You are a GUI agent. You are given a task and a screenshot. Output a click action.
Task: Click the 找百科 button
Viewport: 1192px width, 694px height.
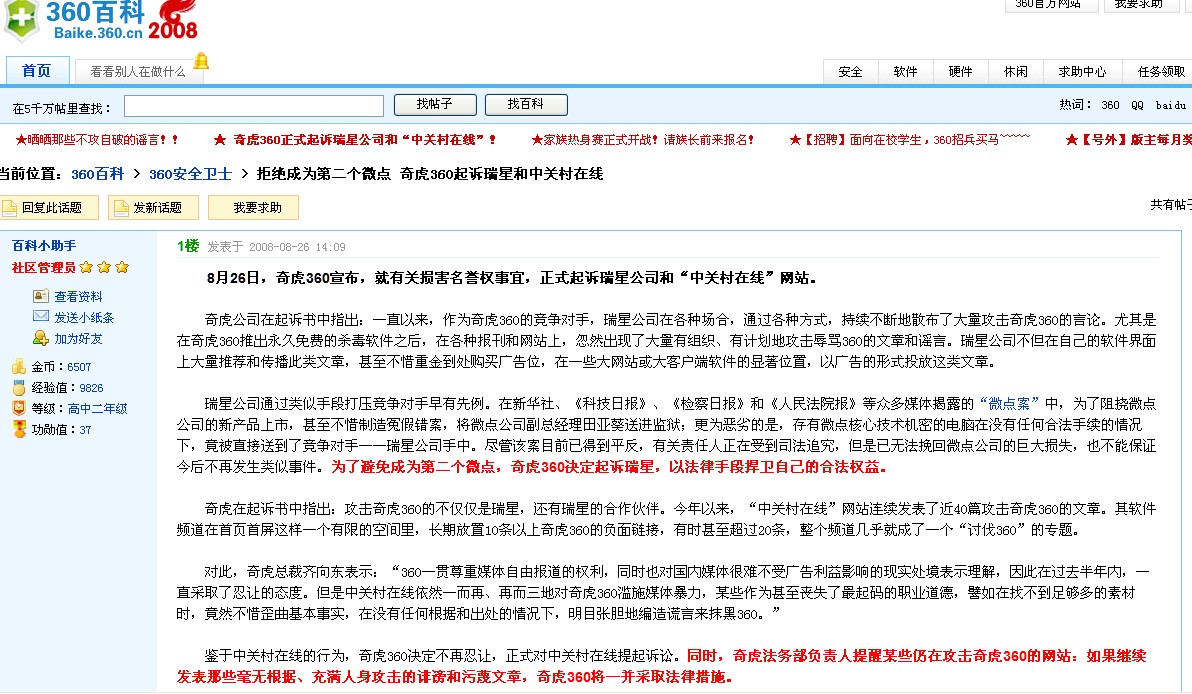click(526, 104)
